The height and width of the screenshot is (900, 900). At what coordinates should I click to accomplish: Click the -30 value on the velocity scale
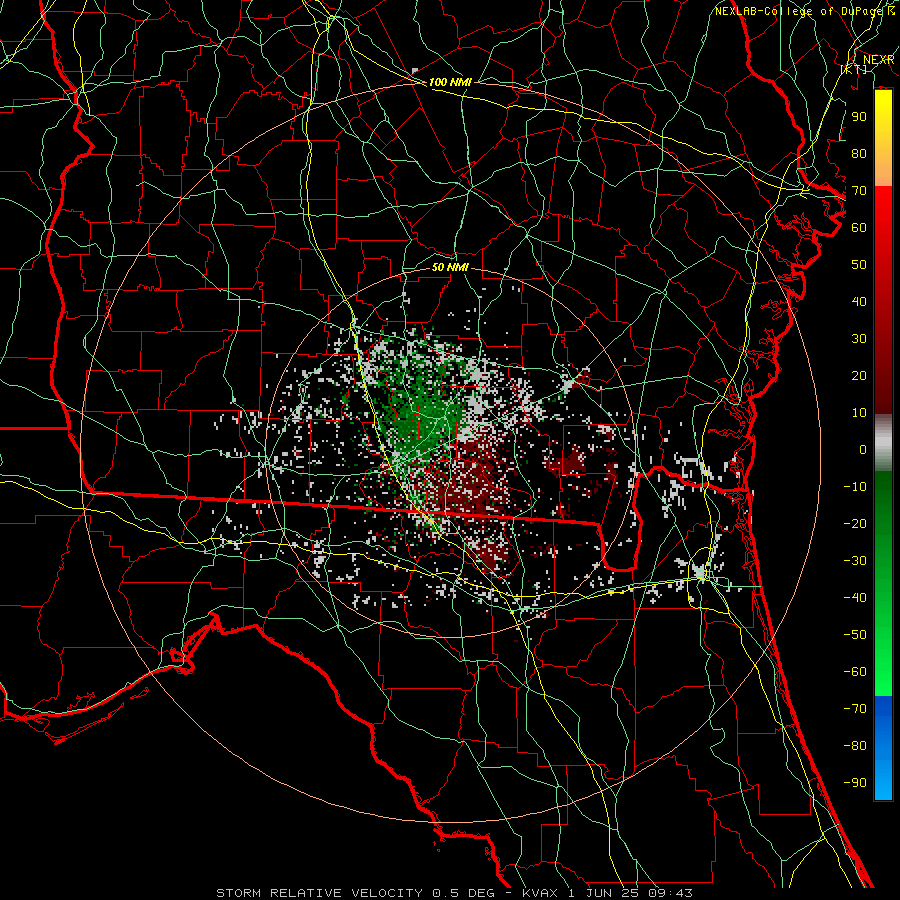coord(855,561)
